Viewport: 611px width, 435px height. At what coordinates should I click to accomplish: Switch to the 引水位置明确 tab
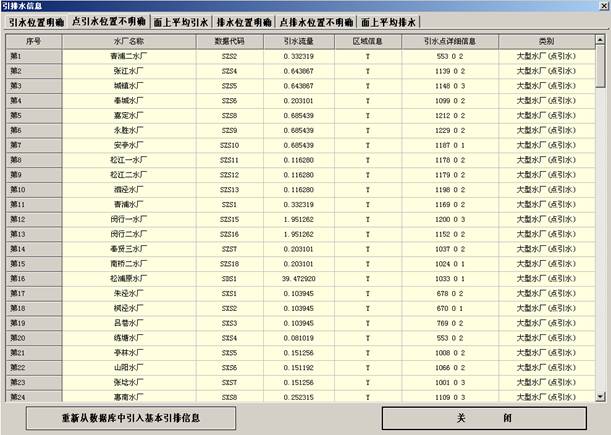coord(35,21)
